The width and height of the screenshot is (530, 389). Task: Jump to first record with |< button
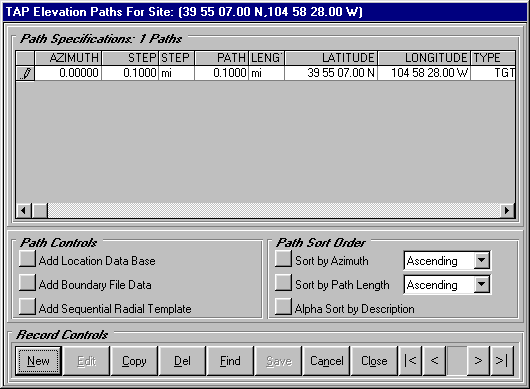[410, 361]
